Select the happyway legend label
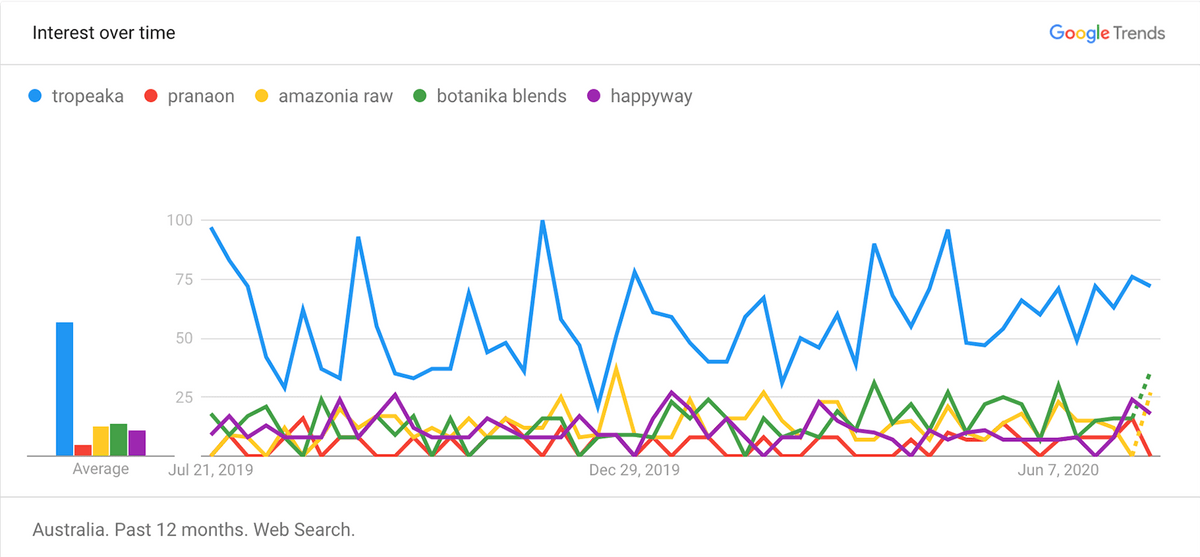The width and height of the screenshot is (1200, 557). (650, 97)
